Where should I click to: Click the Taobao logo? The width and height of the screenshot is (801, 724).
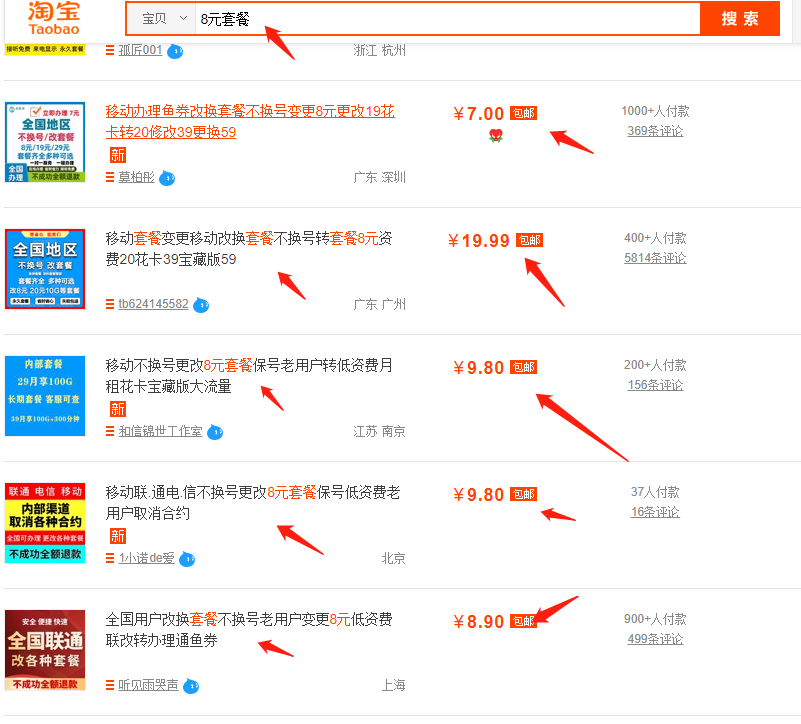(x=54, y=18)
